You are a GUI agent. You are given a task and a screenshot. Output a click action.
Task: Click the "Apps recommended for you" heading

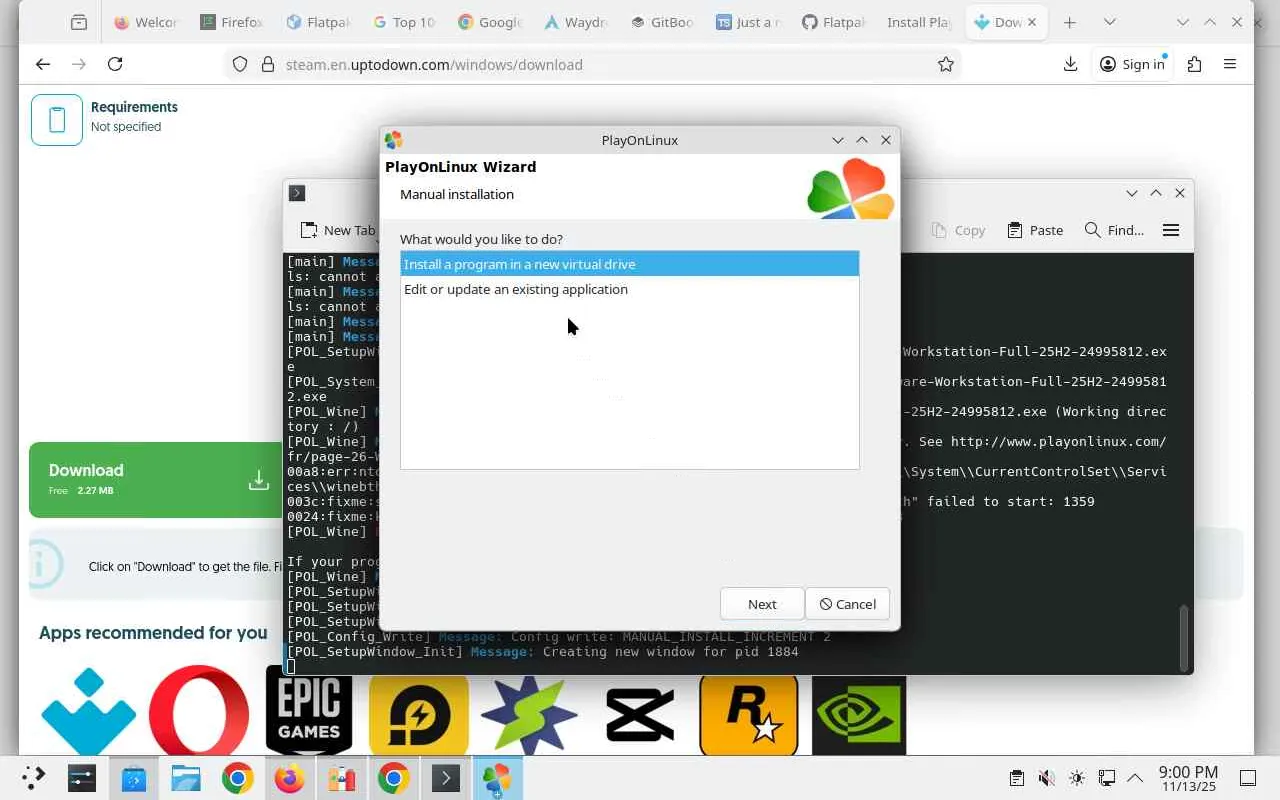click(153, 632)
